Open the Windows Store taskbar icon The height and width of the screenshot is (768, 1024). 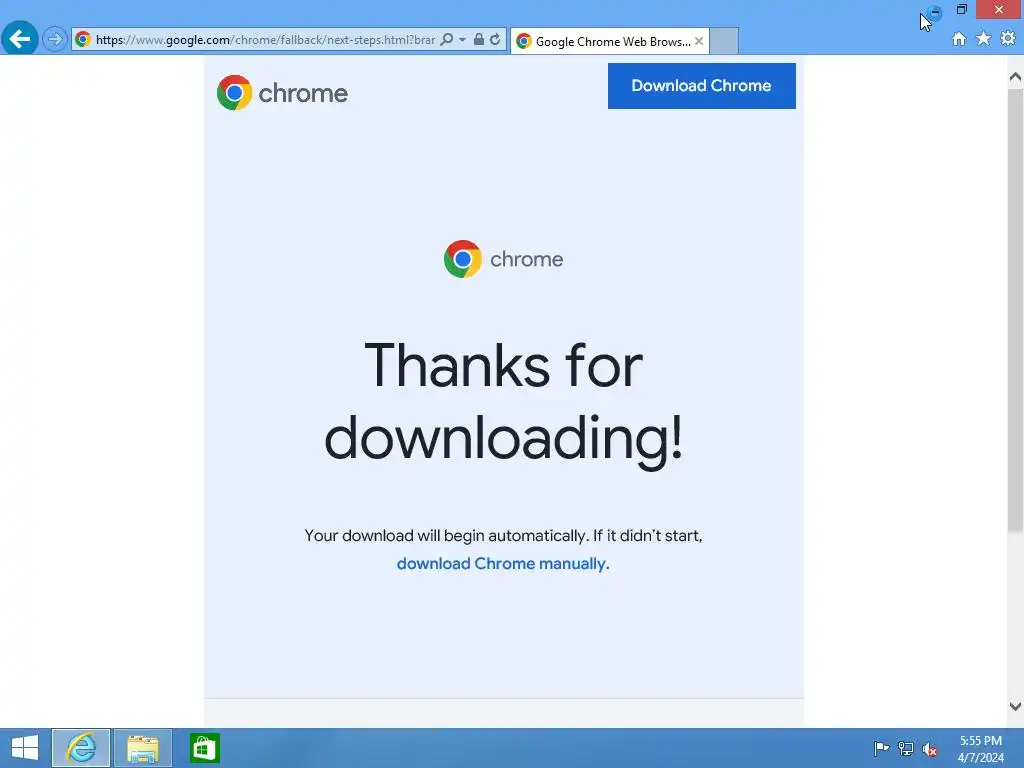point(204,748)
